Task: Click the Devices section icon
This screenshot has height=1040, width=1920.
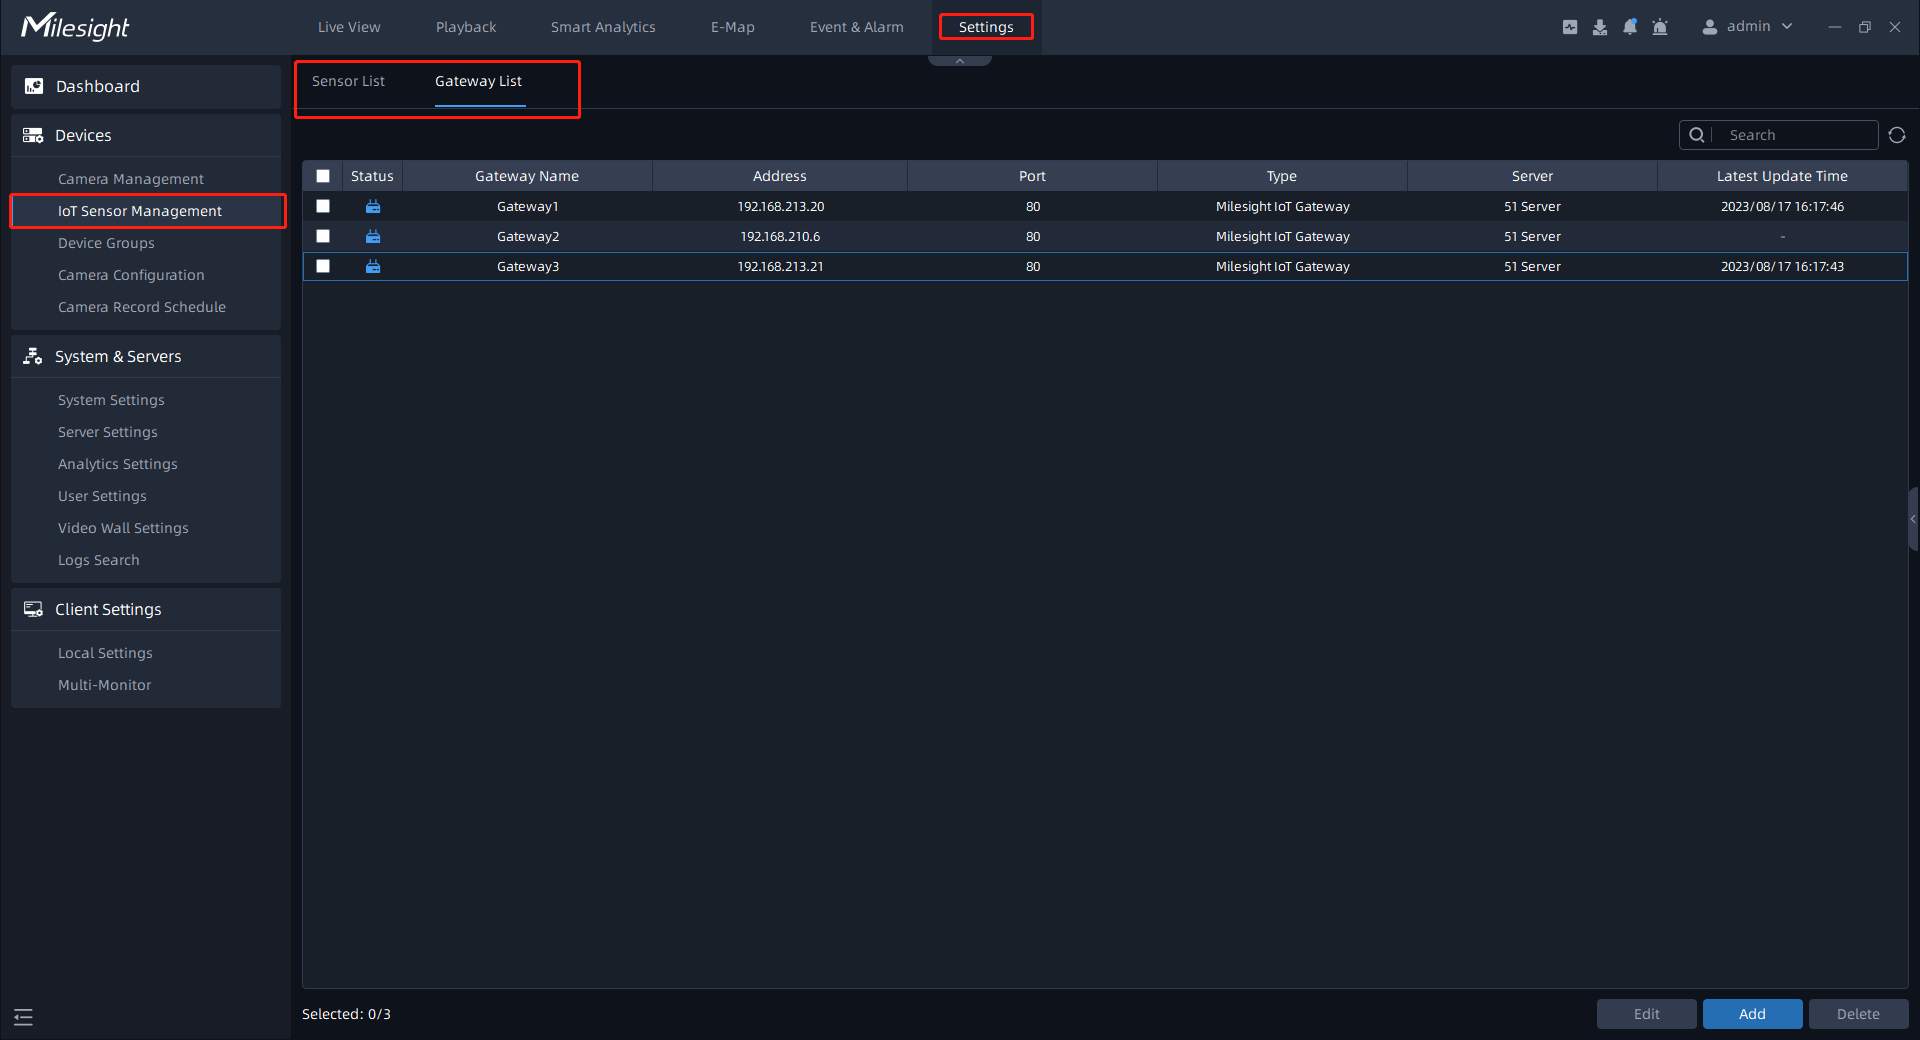Action: pyautogui.click(x=33, y=135)
